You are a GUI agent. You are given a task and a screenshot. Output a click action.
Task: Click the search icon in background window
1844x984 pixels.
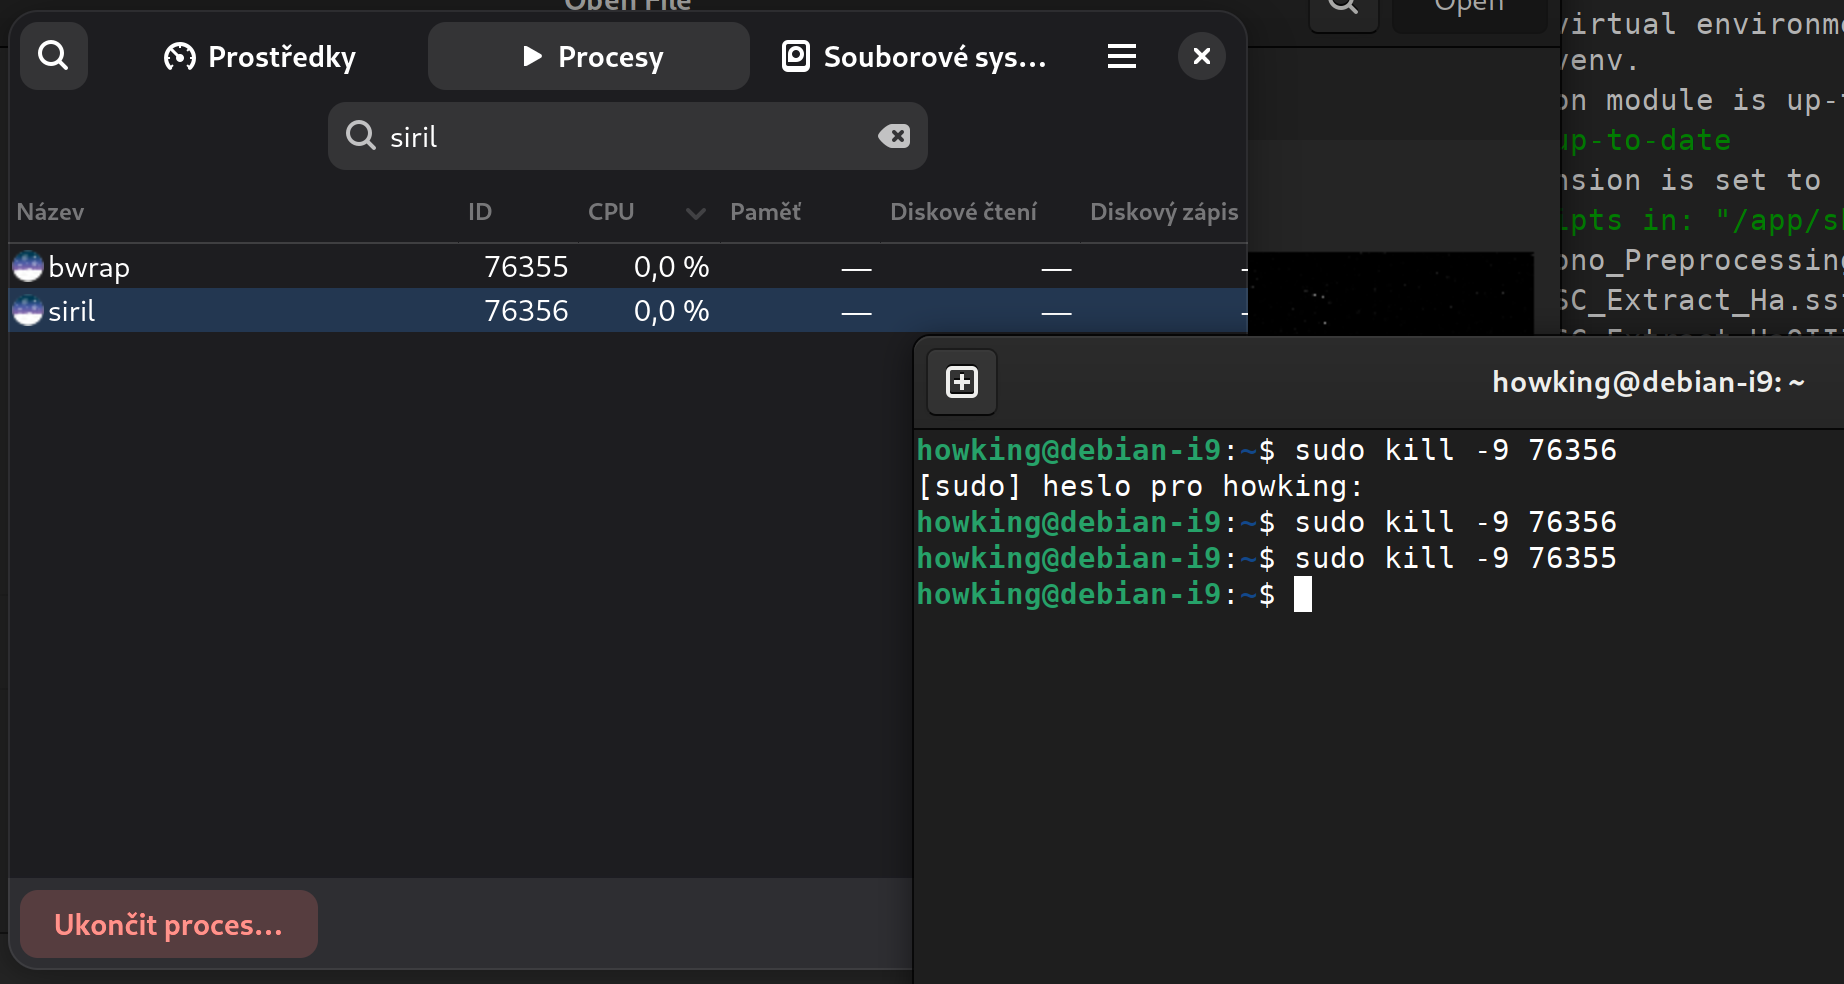coord(1344,6)
